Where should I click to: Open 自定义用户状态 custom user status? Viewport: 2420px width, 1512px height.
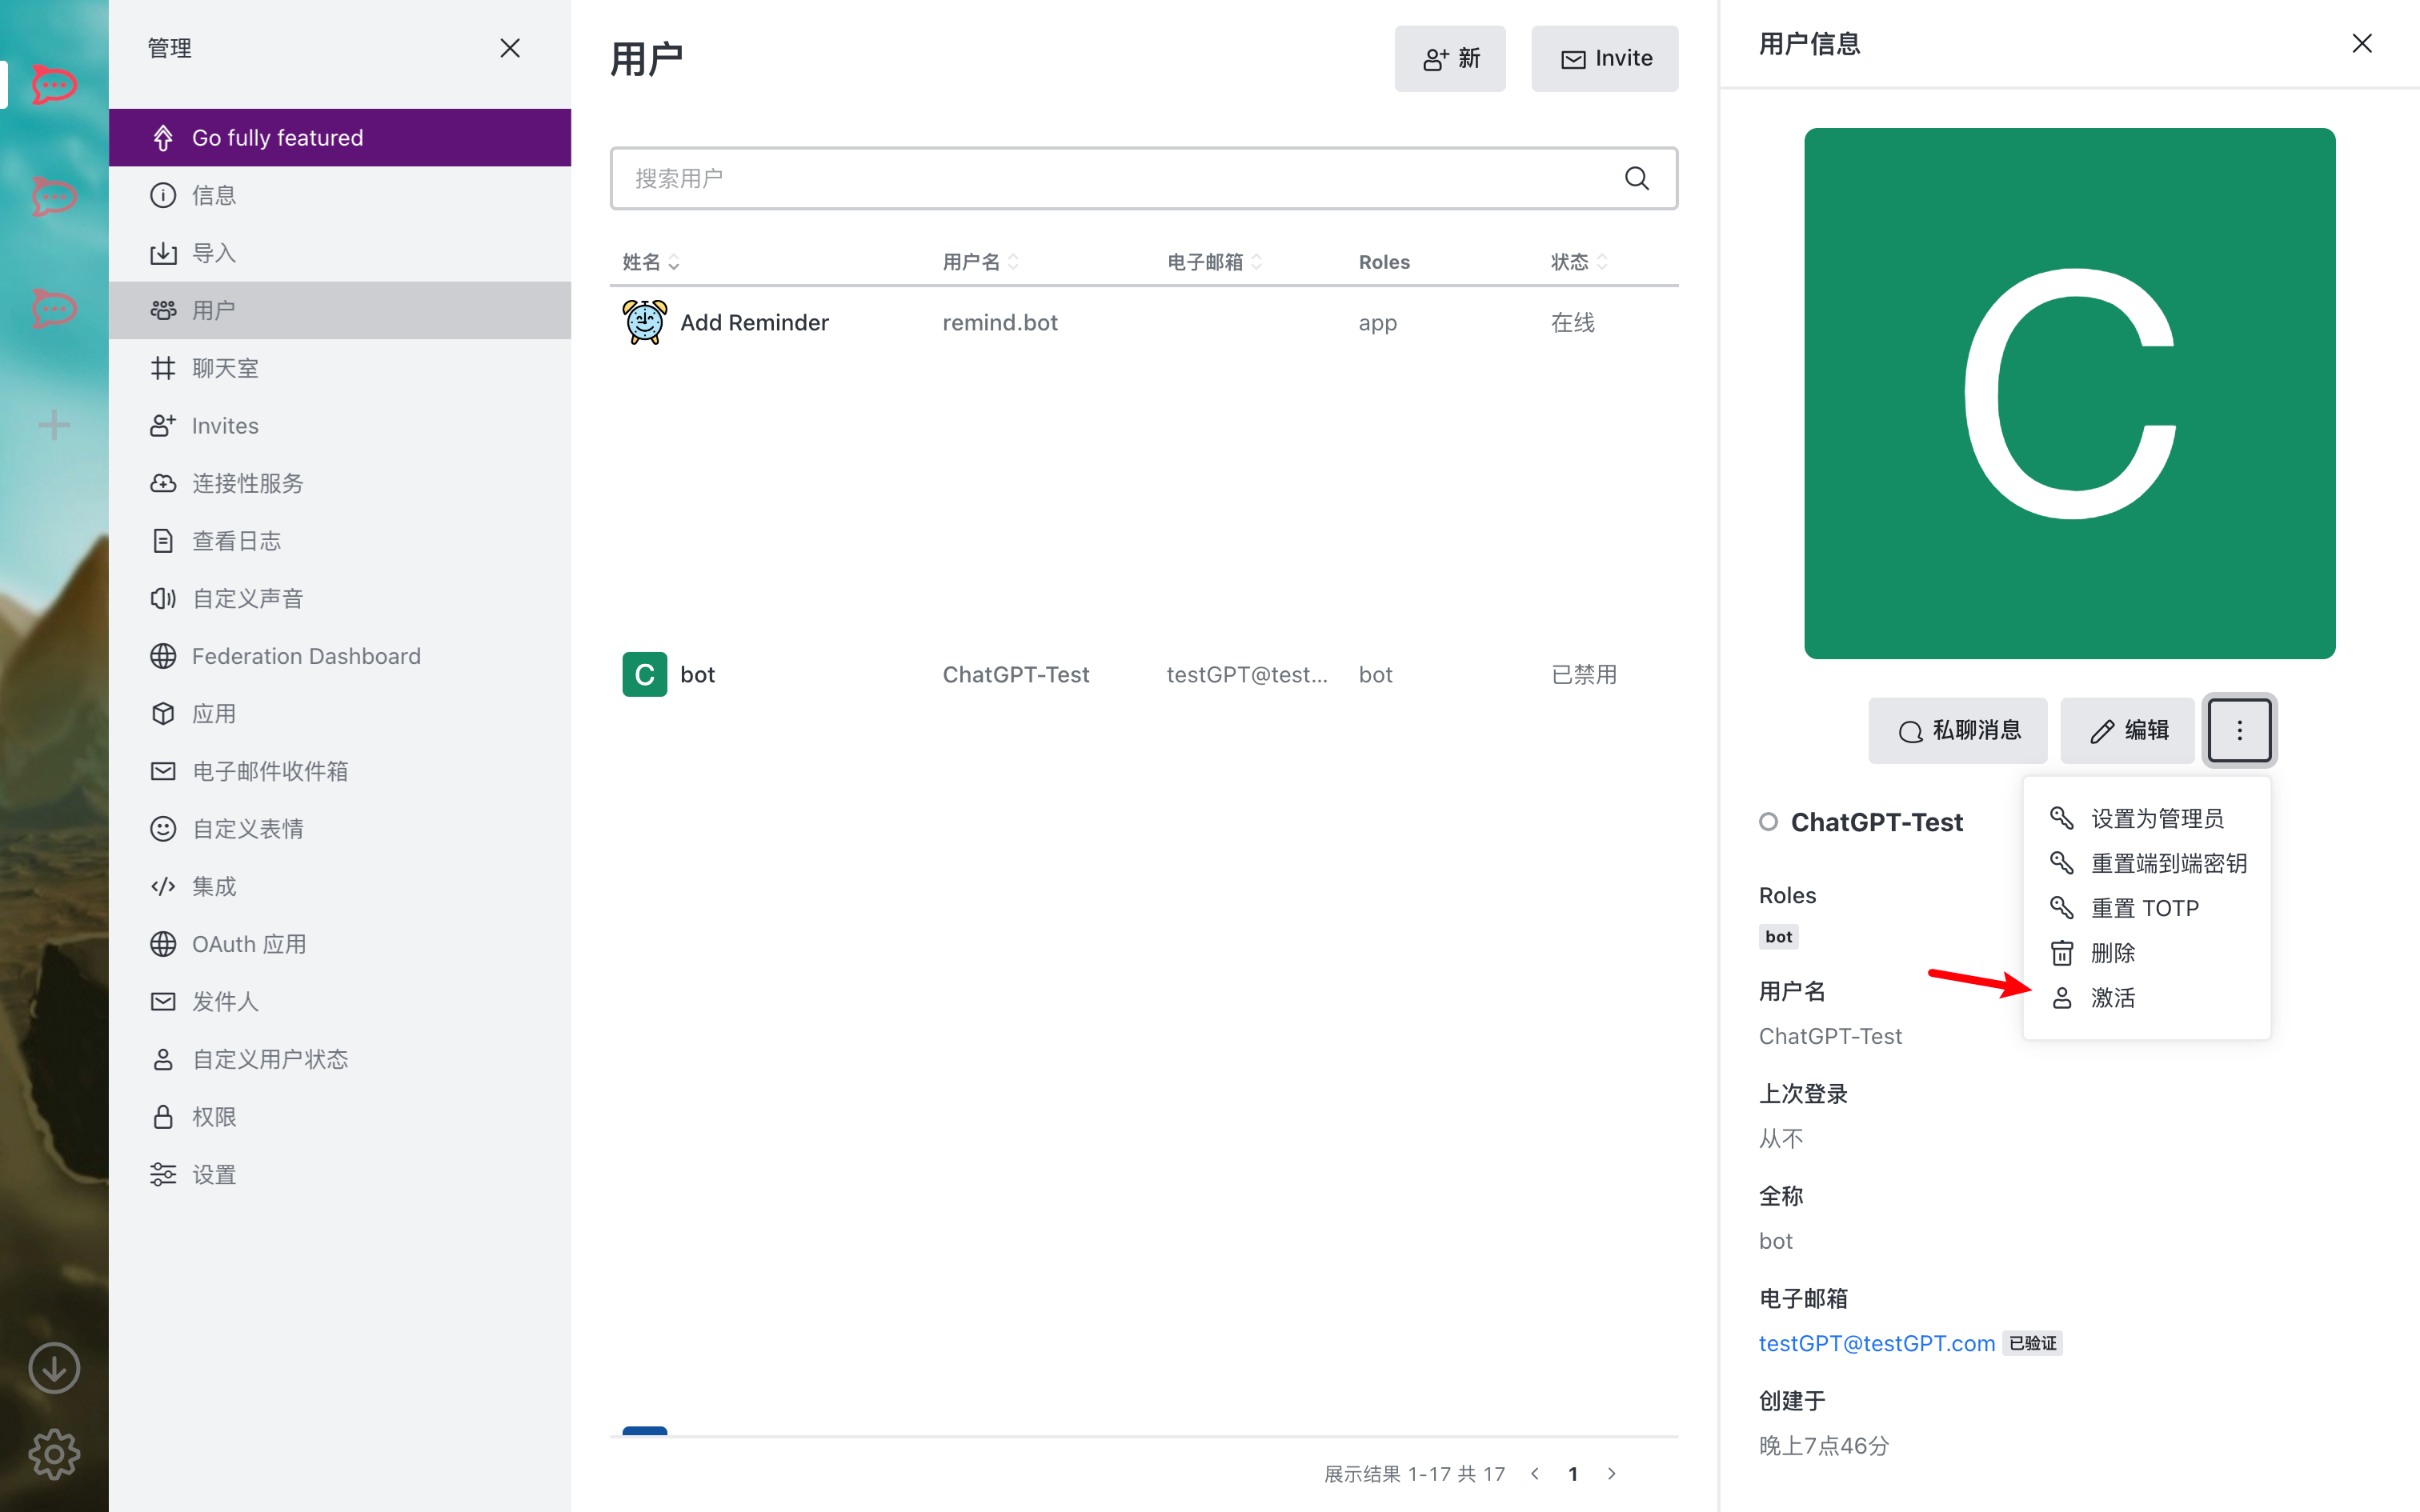point(340,1059)
